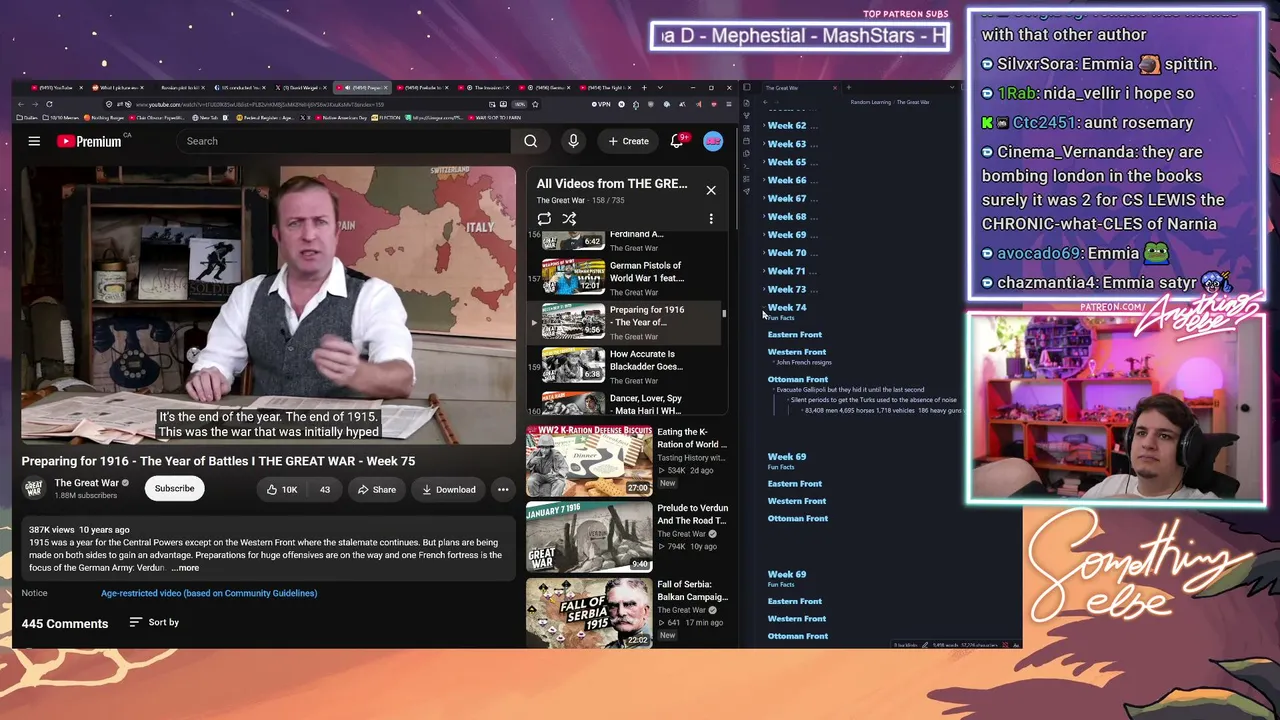Open the Nothing Burger bookmark
Screen dimensions: 1280x720
pos(104,118)
